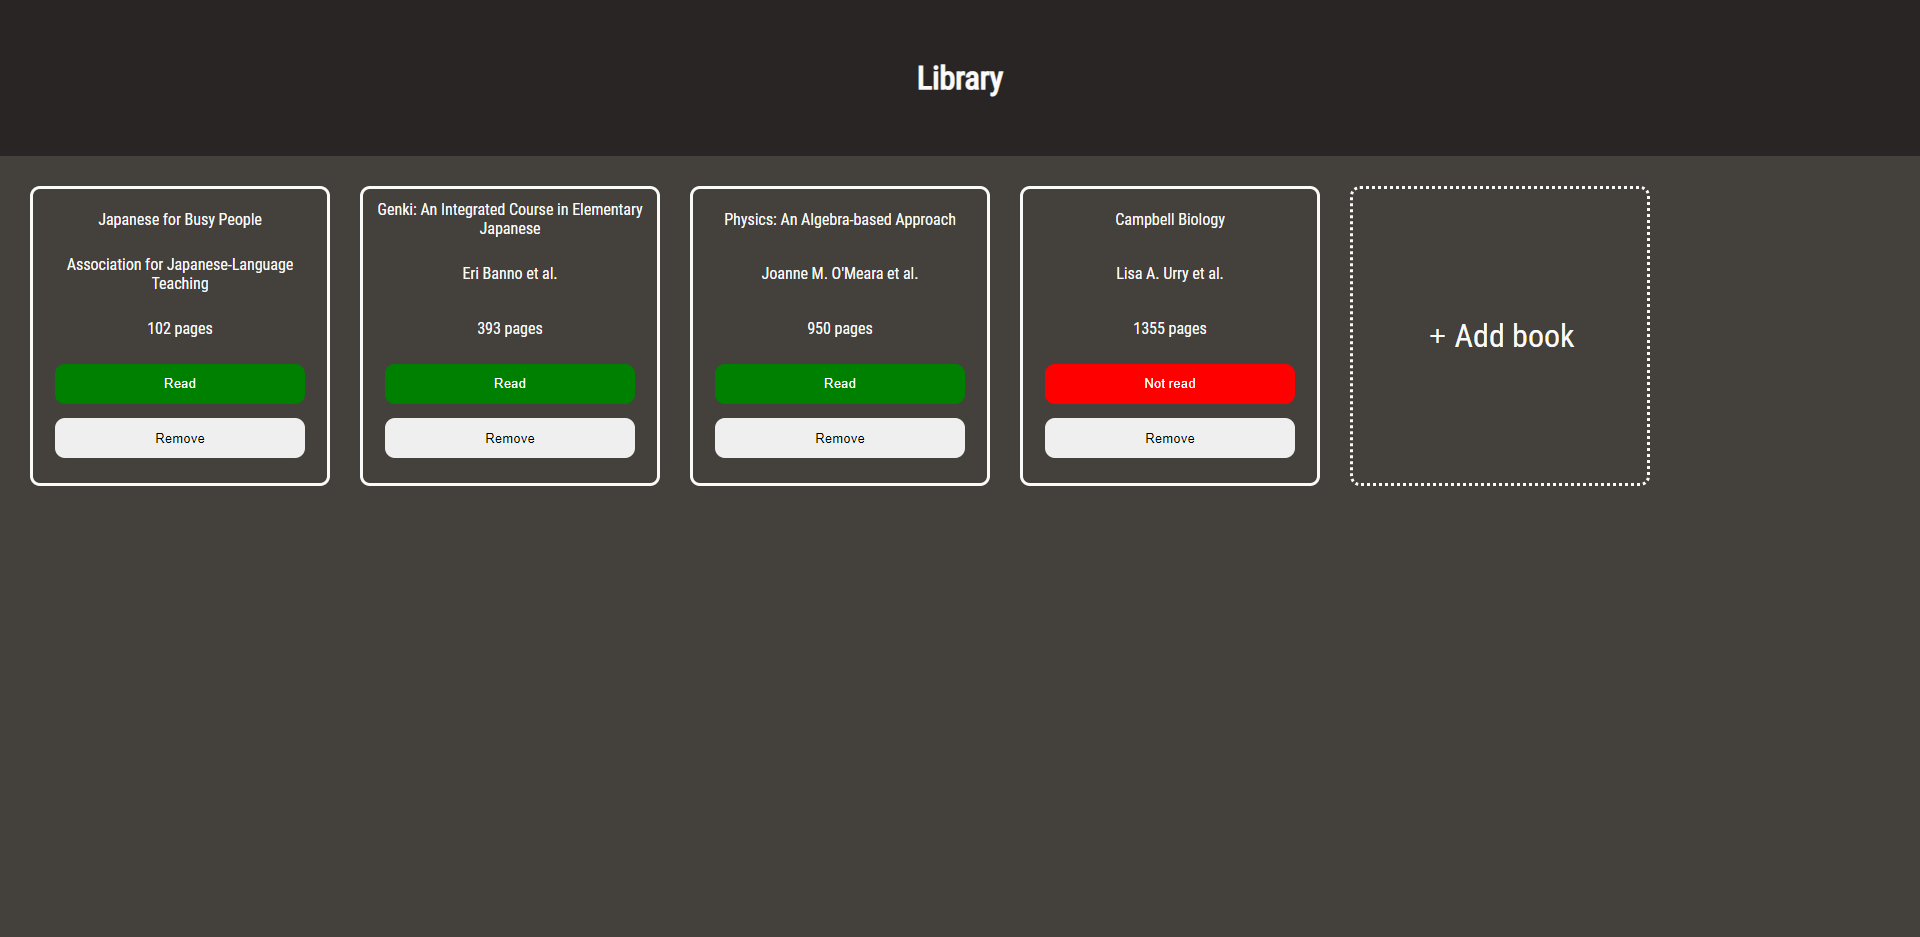Remove Physics: An Algebra-based Approach
The width and height of the screenshot is (1920, 937).
(x=839, y=437)
